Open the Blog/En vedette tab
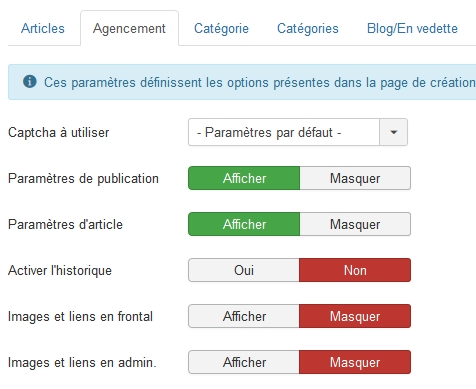The height and width of the screenshot is (389, 476). 412,28
